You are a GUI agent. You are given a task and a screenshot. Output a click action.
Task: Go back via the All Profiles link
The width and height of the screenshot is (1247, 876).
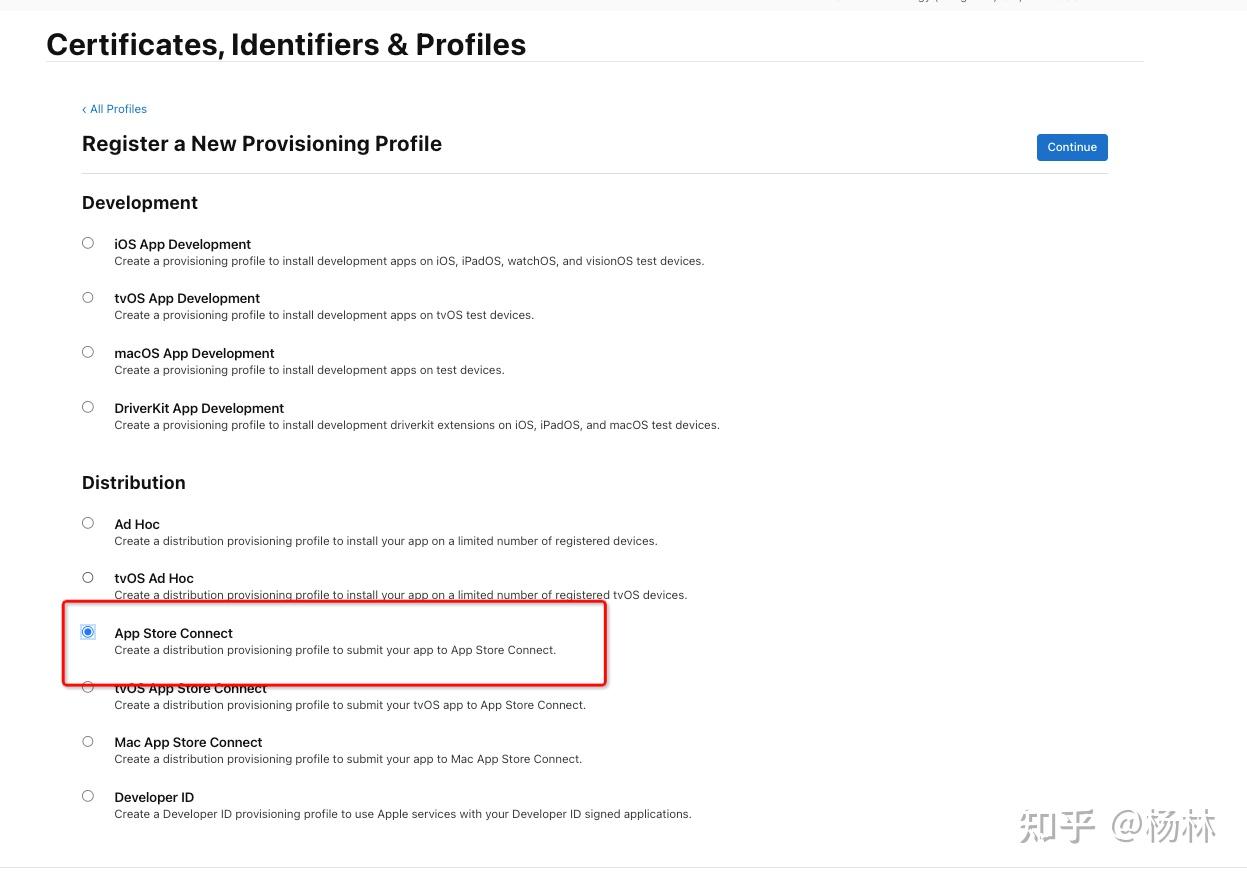pyautogui.click(x=115, y=109)
